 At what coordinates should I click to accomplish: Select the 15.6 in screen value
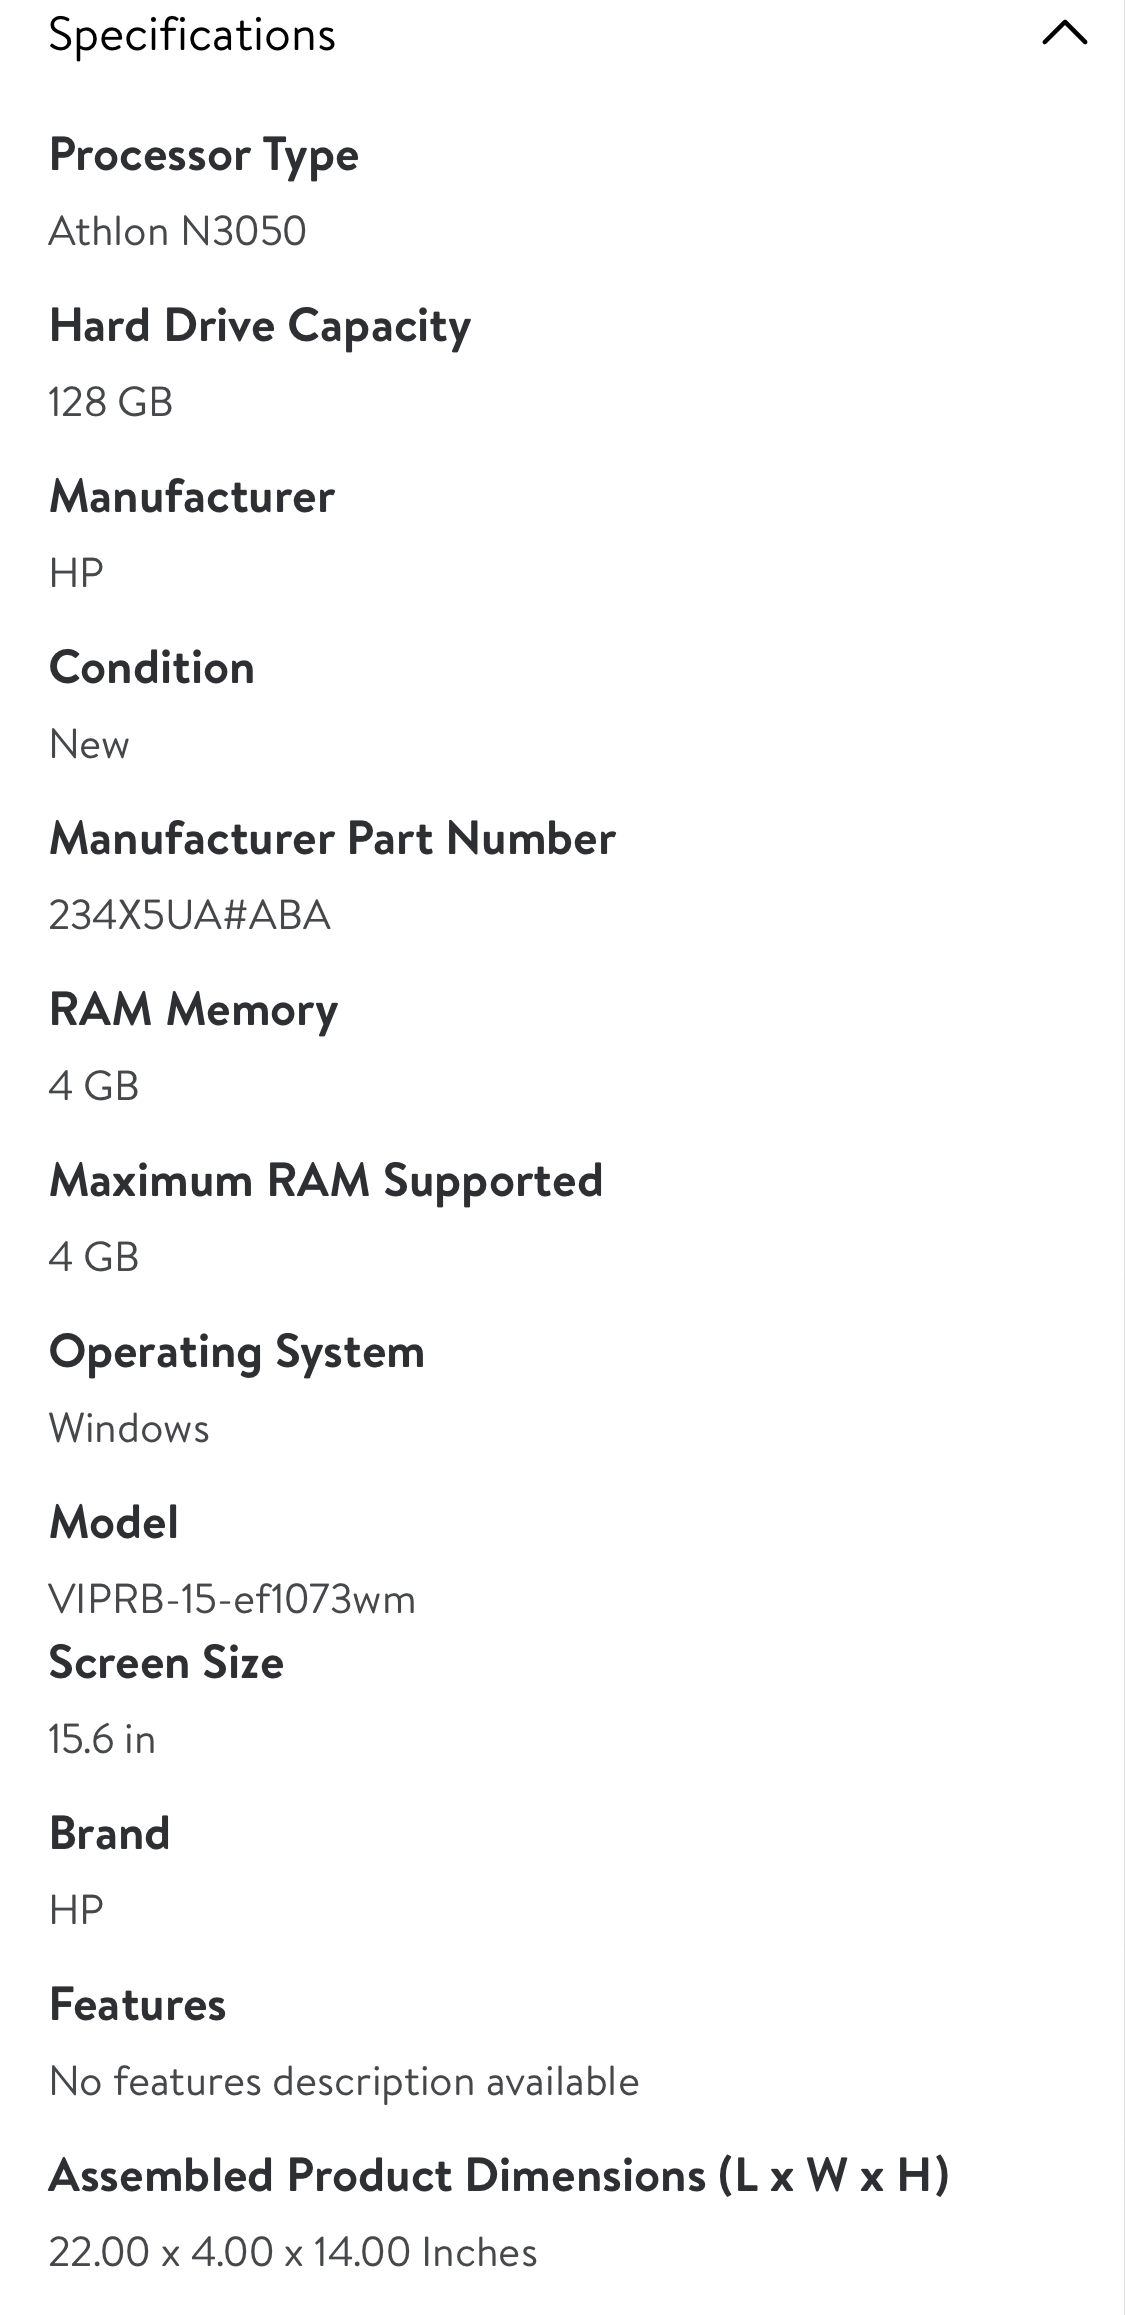click(102, 1740)
